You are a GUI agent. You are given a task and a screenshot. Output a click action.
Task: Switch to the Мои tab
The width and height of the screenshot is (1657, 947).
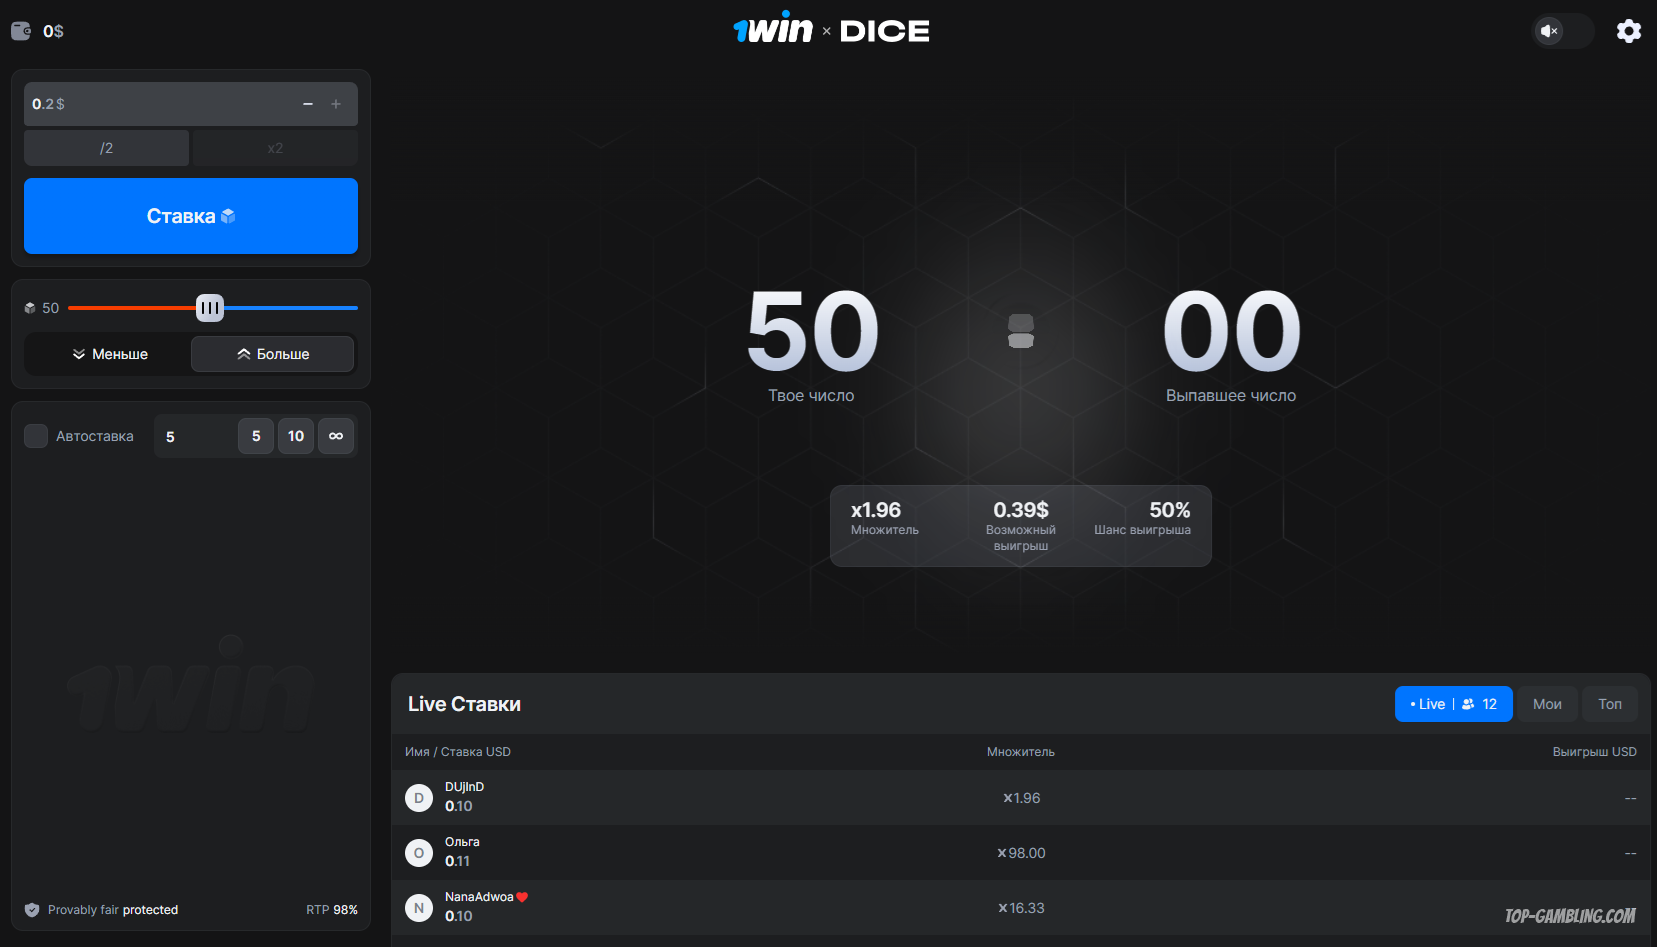(1547, 704)
